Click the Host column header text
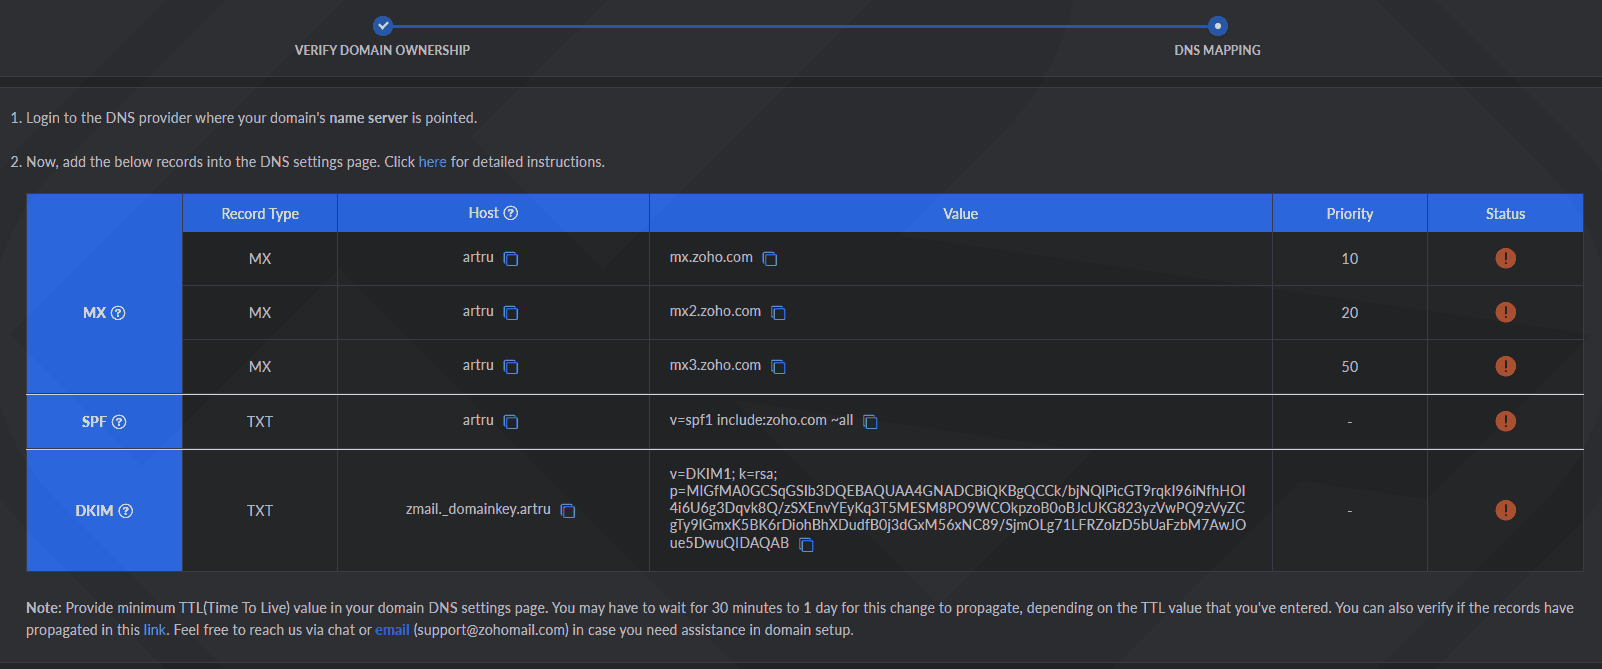1602x669 pixels. click(483, 213)
